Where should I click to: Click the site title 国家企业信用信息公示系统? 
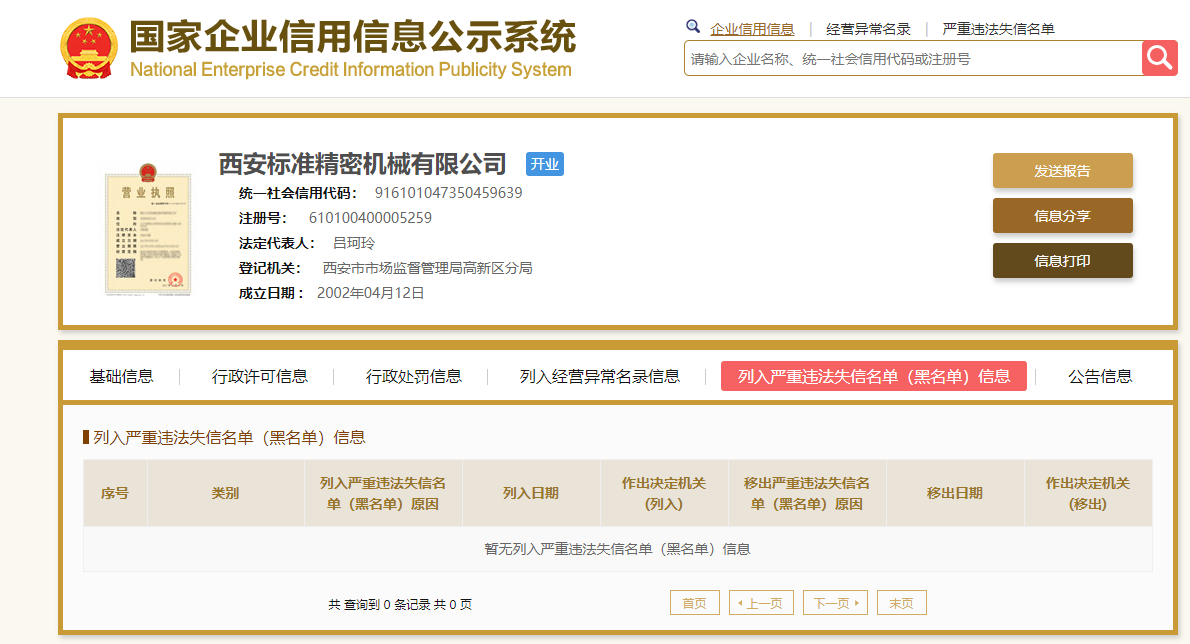click(x=353, y=37)
